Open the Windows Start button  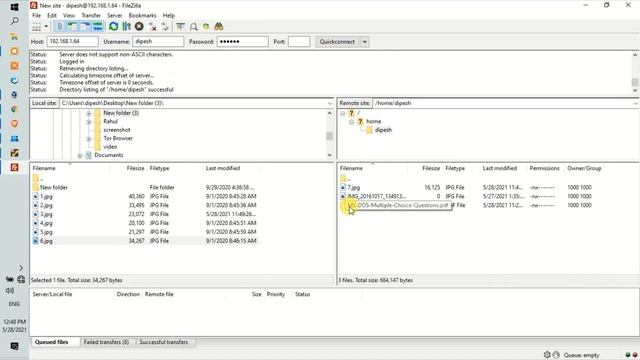[14, 7]
